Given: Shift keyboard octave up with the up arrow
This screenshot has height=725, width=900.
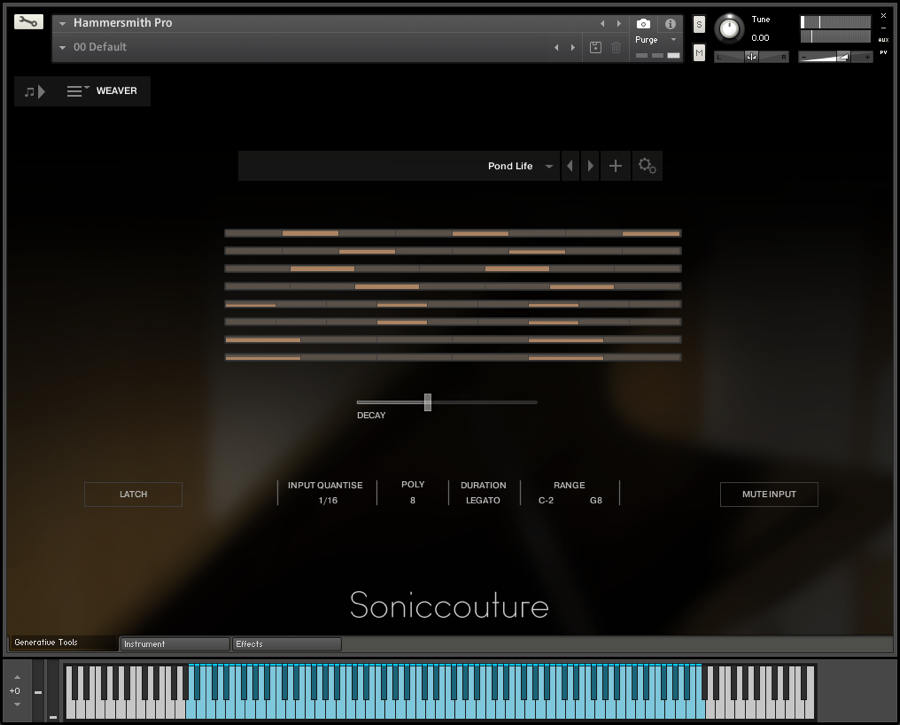Looking at the screenshot, I should pyautogui.click(x=17, y=677).
